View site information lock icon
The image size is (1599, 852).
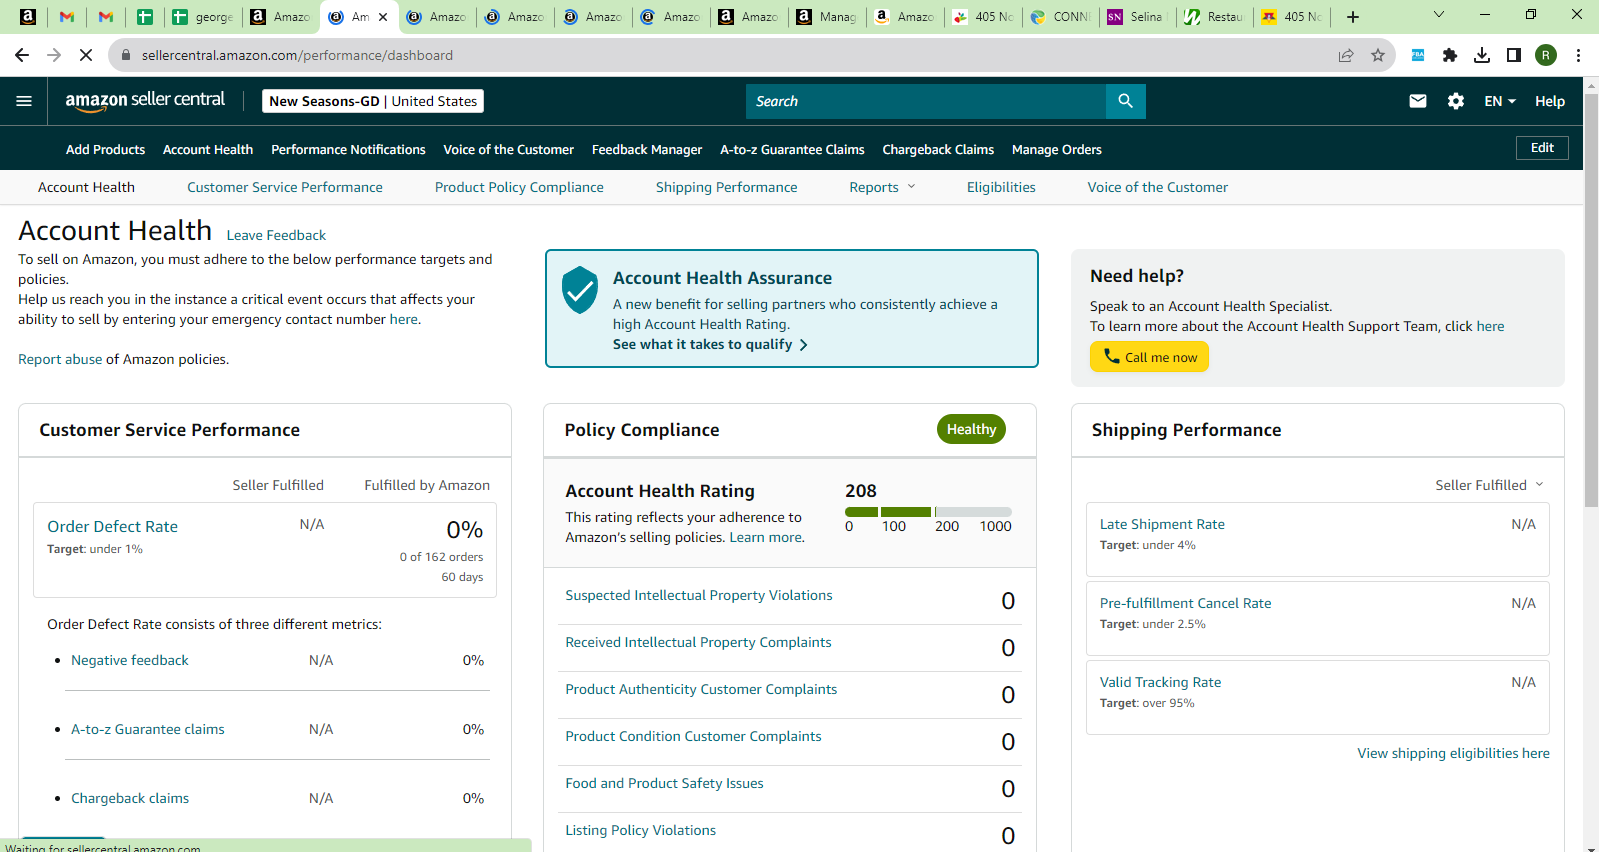tap(126, 55)
